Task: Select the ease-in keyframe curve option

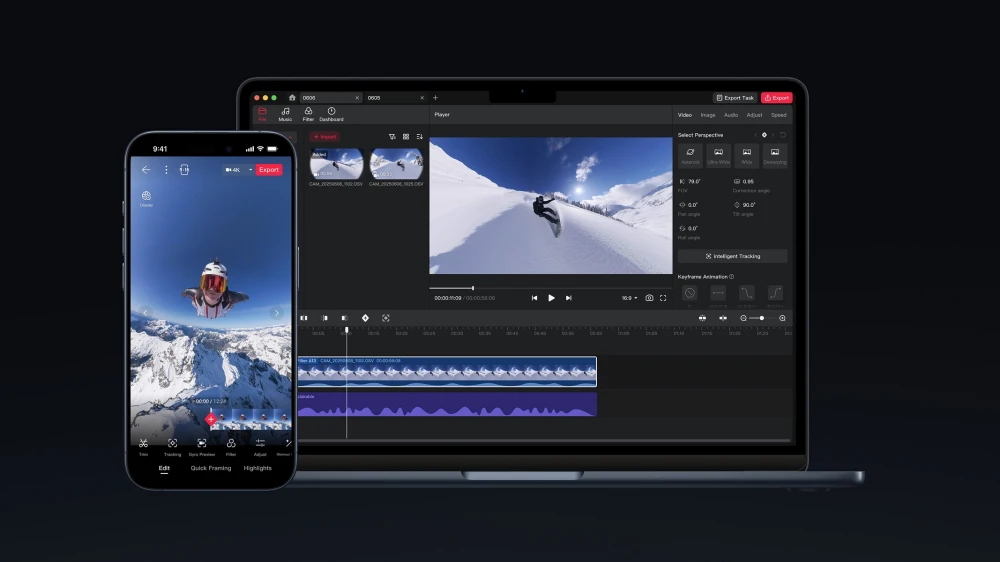Action: pos(775,293)
